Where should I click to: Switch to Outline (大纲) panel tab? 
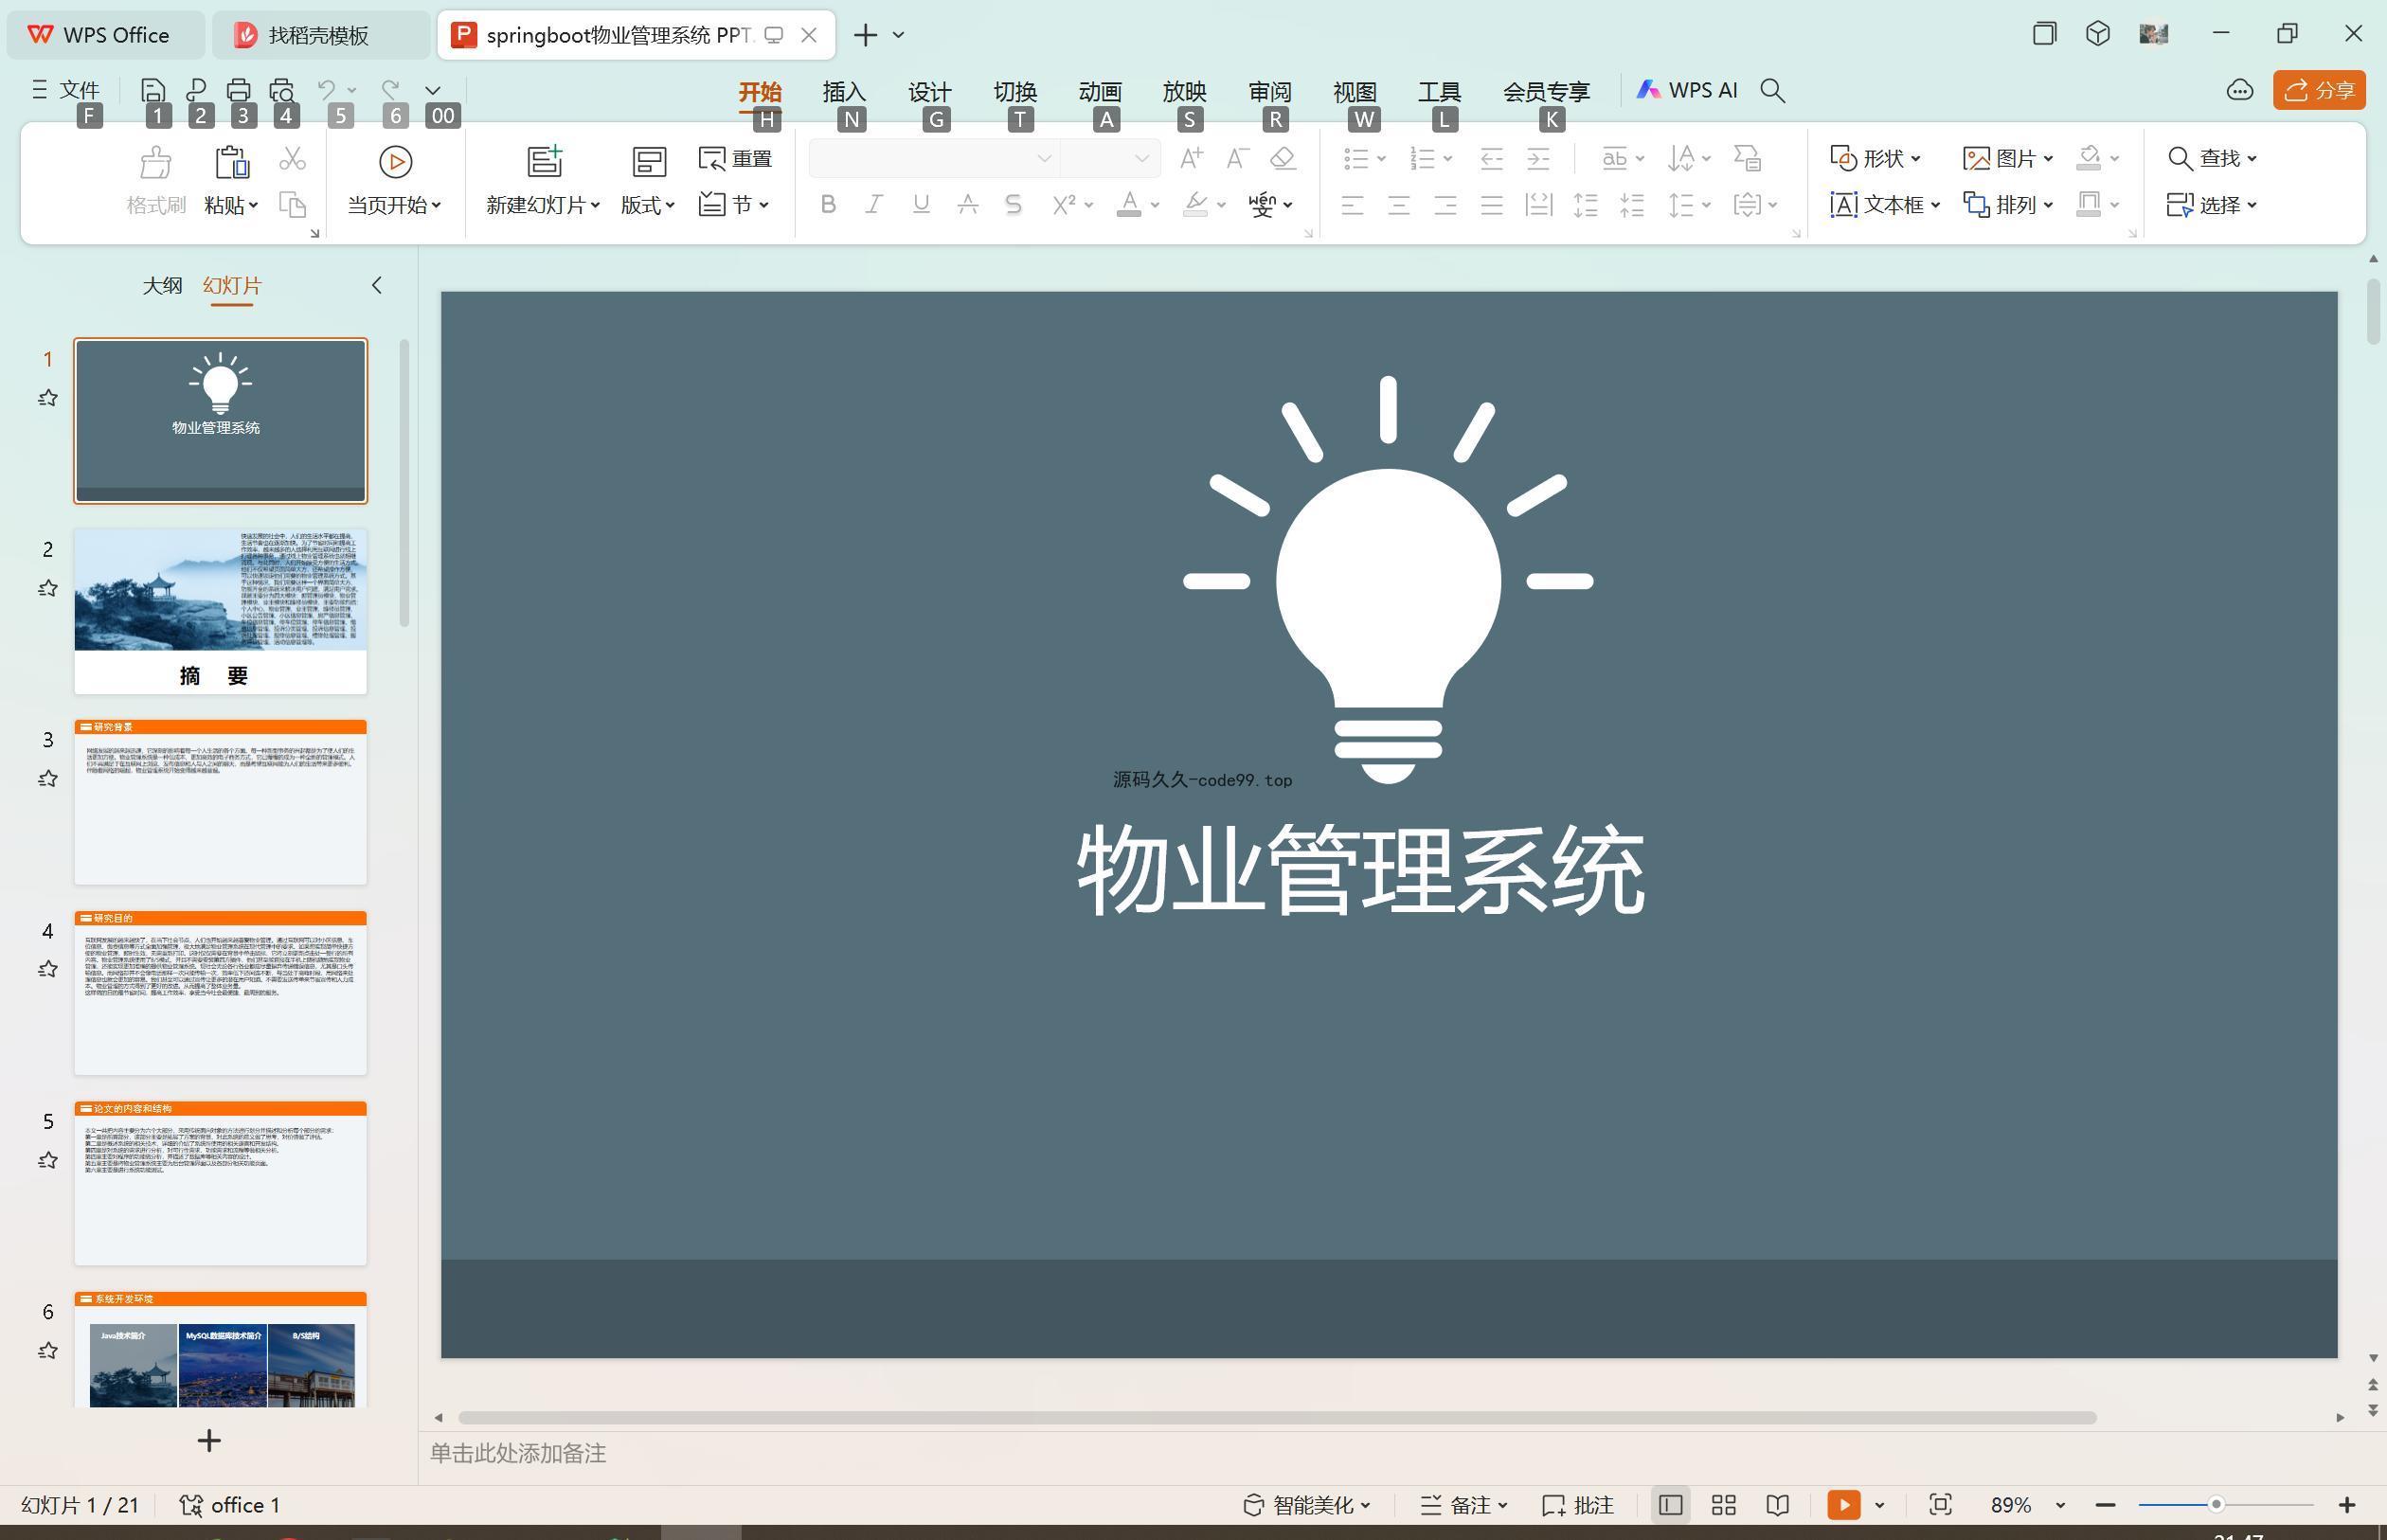pos(162,285)
